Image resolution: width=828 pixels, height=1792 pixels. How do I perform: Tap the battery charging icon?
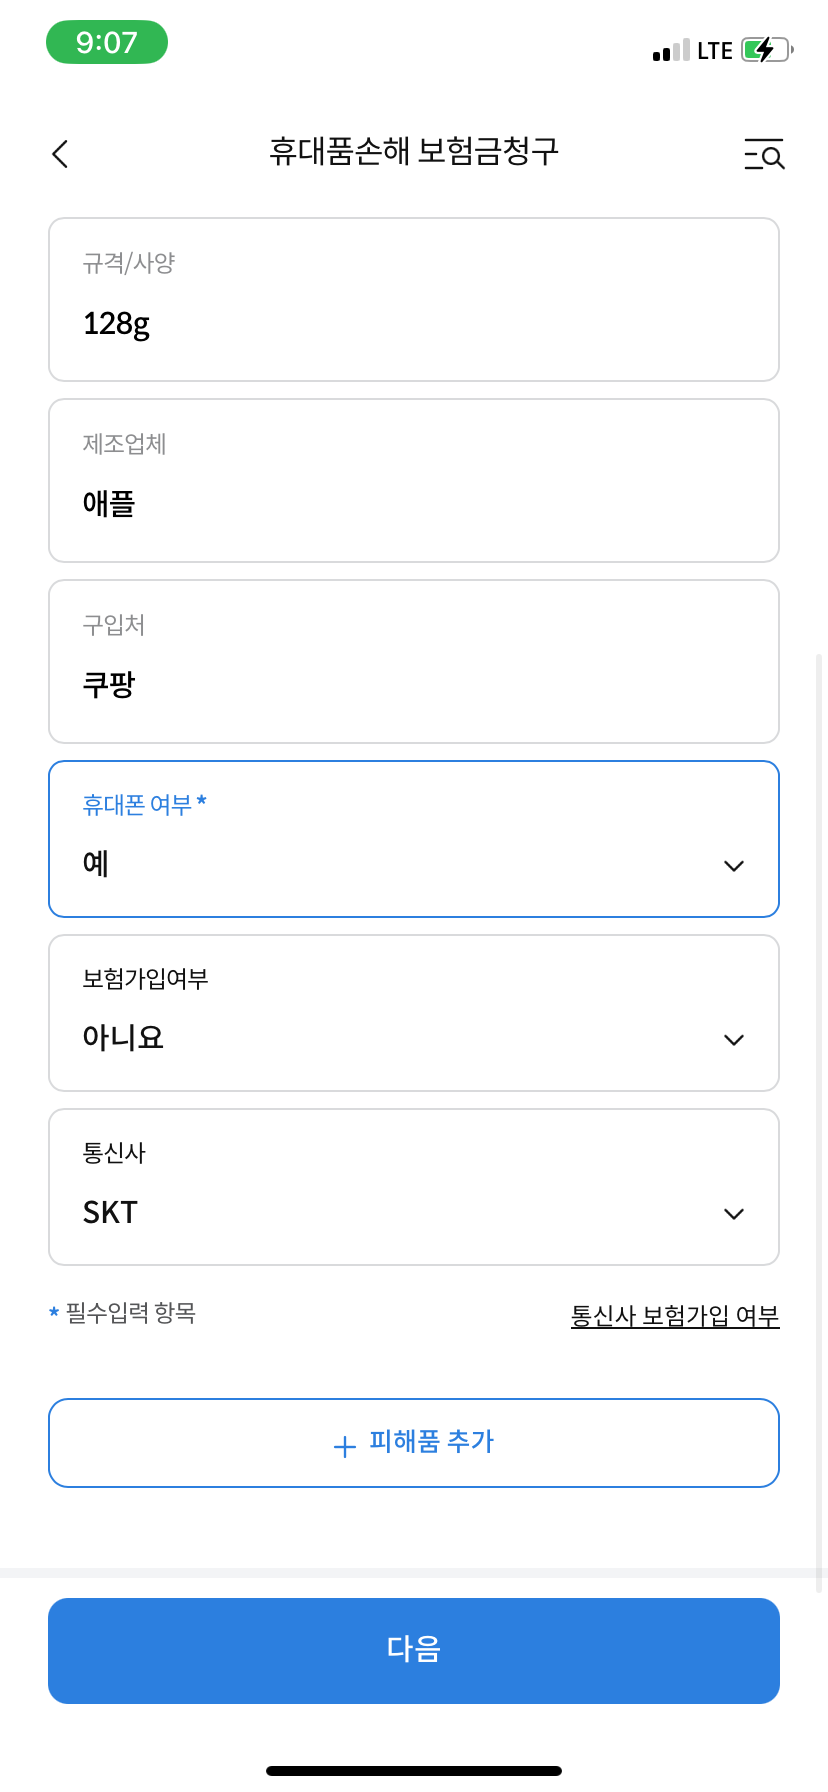coord(766,49)
